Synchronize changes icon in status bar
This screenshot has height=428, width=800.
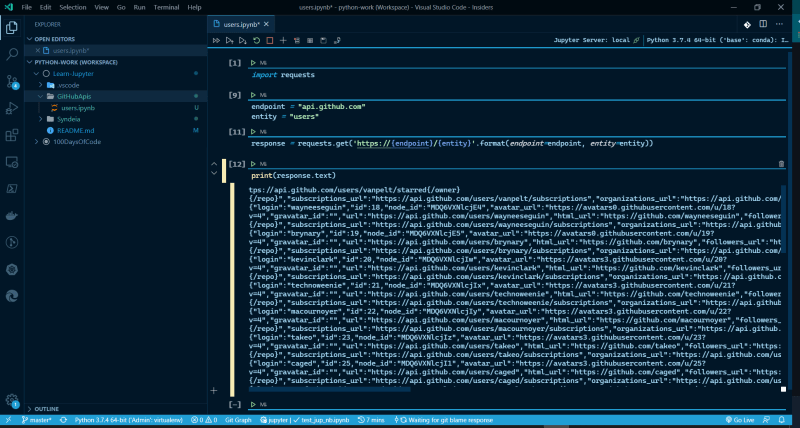(x=64, y=420)
